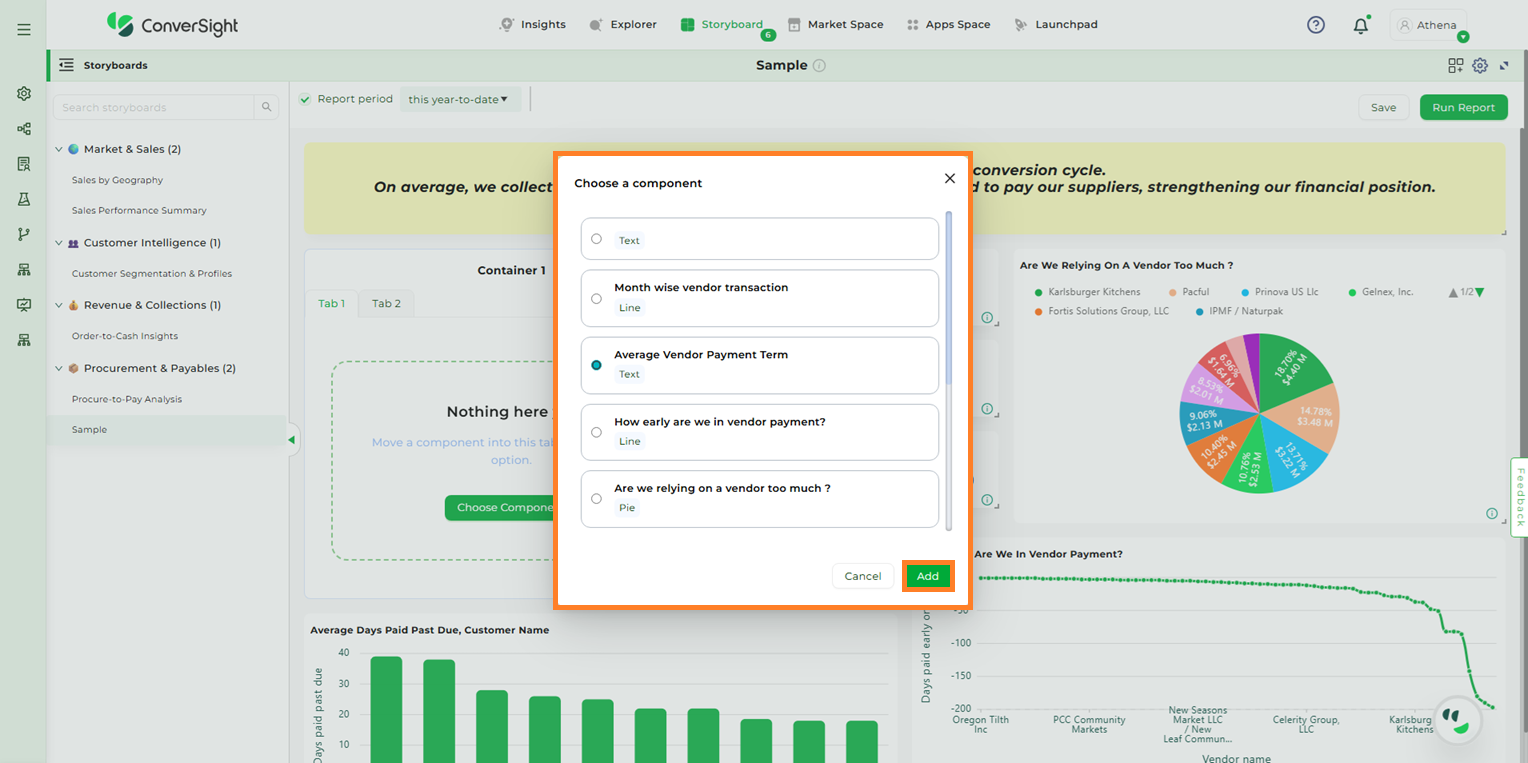This screenshot has width=1528, height=763.
Task: Go to the Explorer menu
Action: [623, 24]
